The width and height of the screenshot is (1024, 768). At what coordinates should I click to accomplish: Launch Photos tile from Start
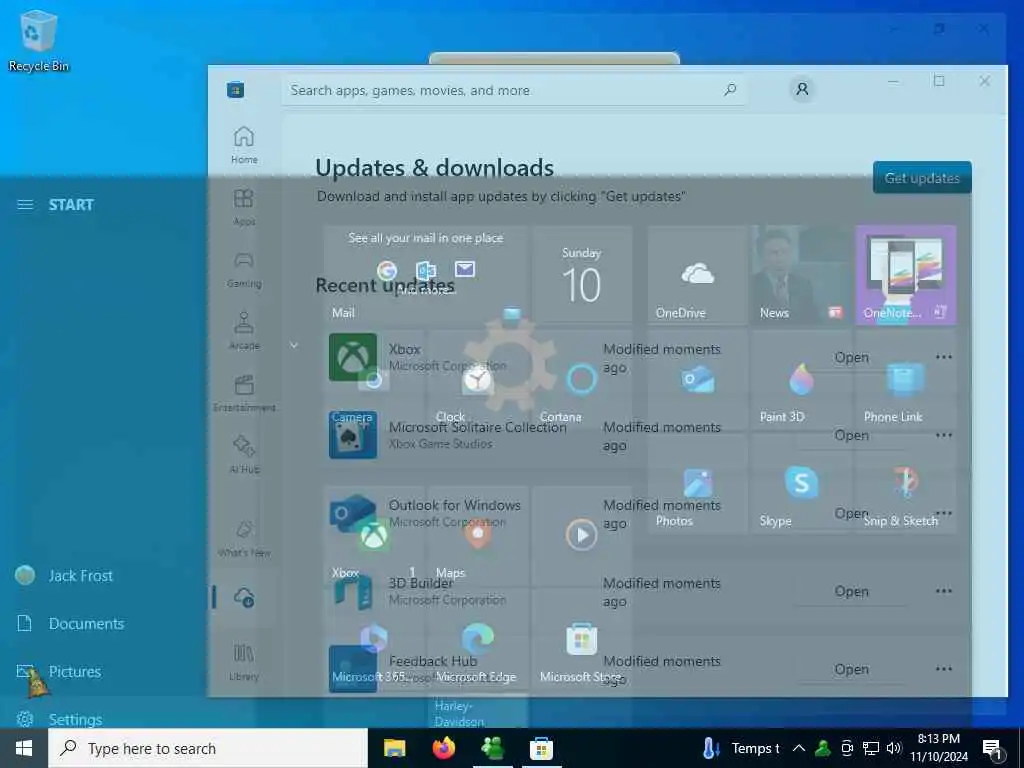point(697,483)
